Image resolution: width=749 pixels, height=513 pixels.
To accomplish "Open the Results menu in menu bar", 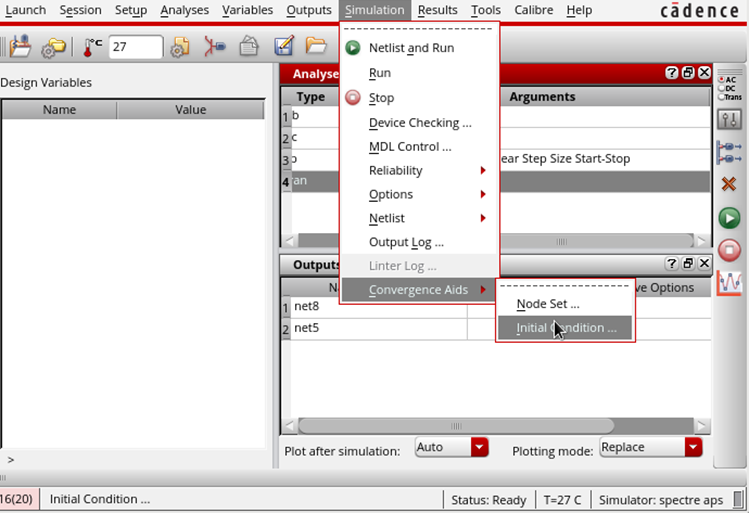I will [437, 10].
